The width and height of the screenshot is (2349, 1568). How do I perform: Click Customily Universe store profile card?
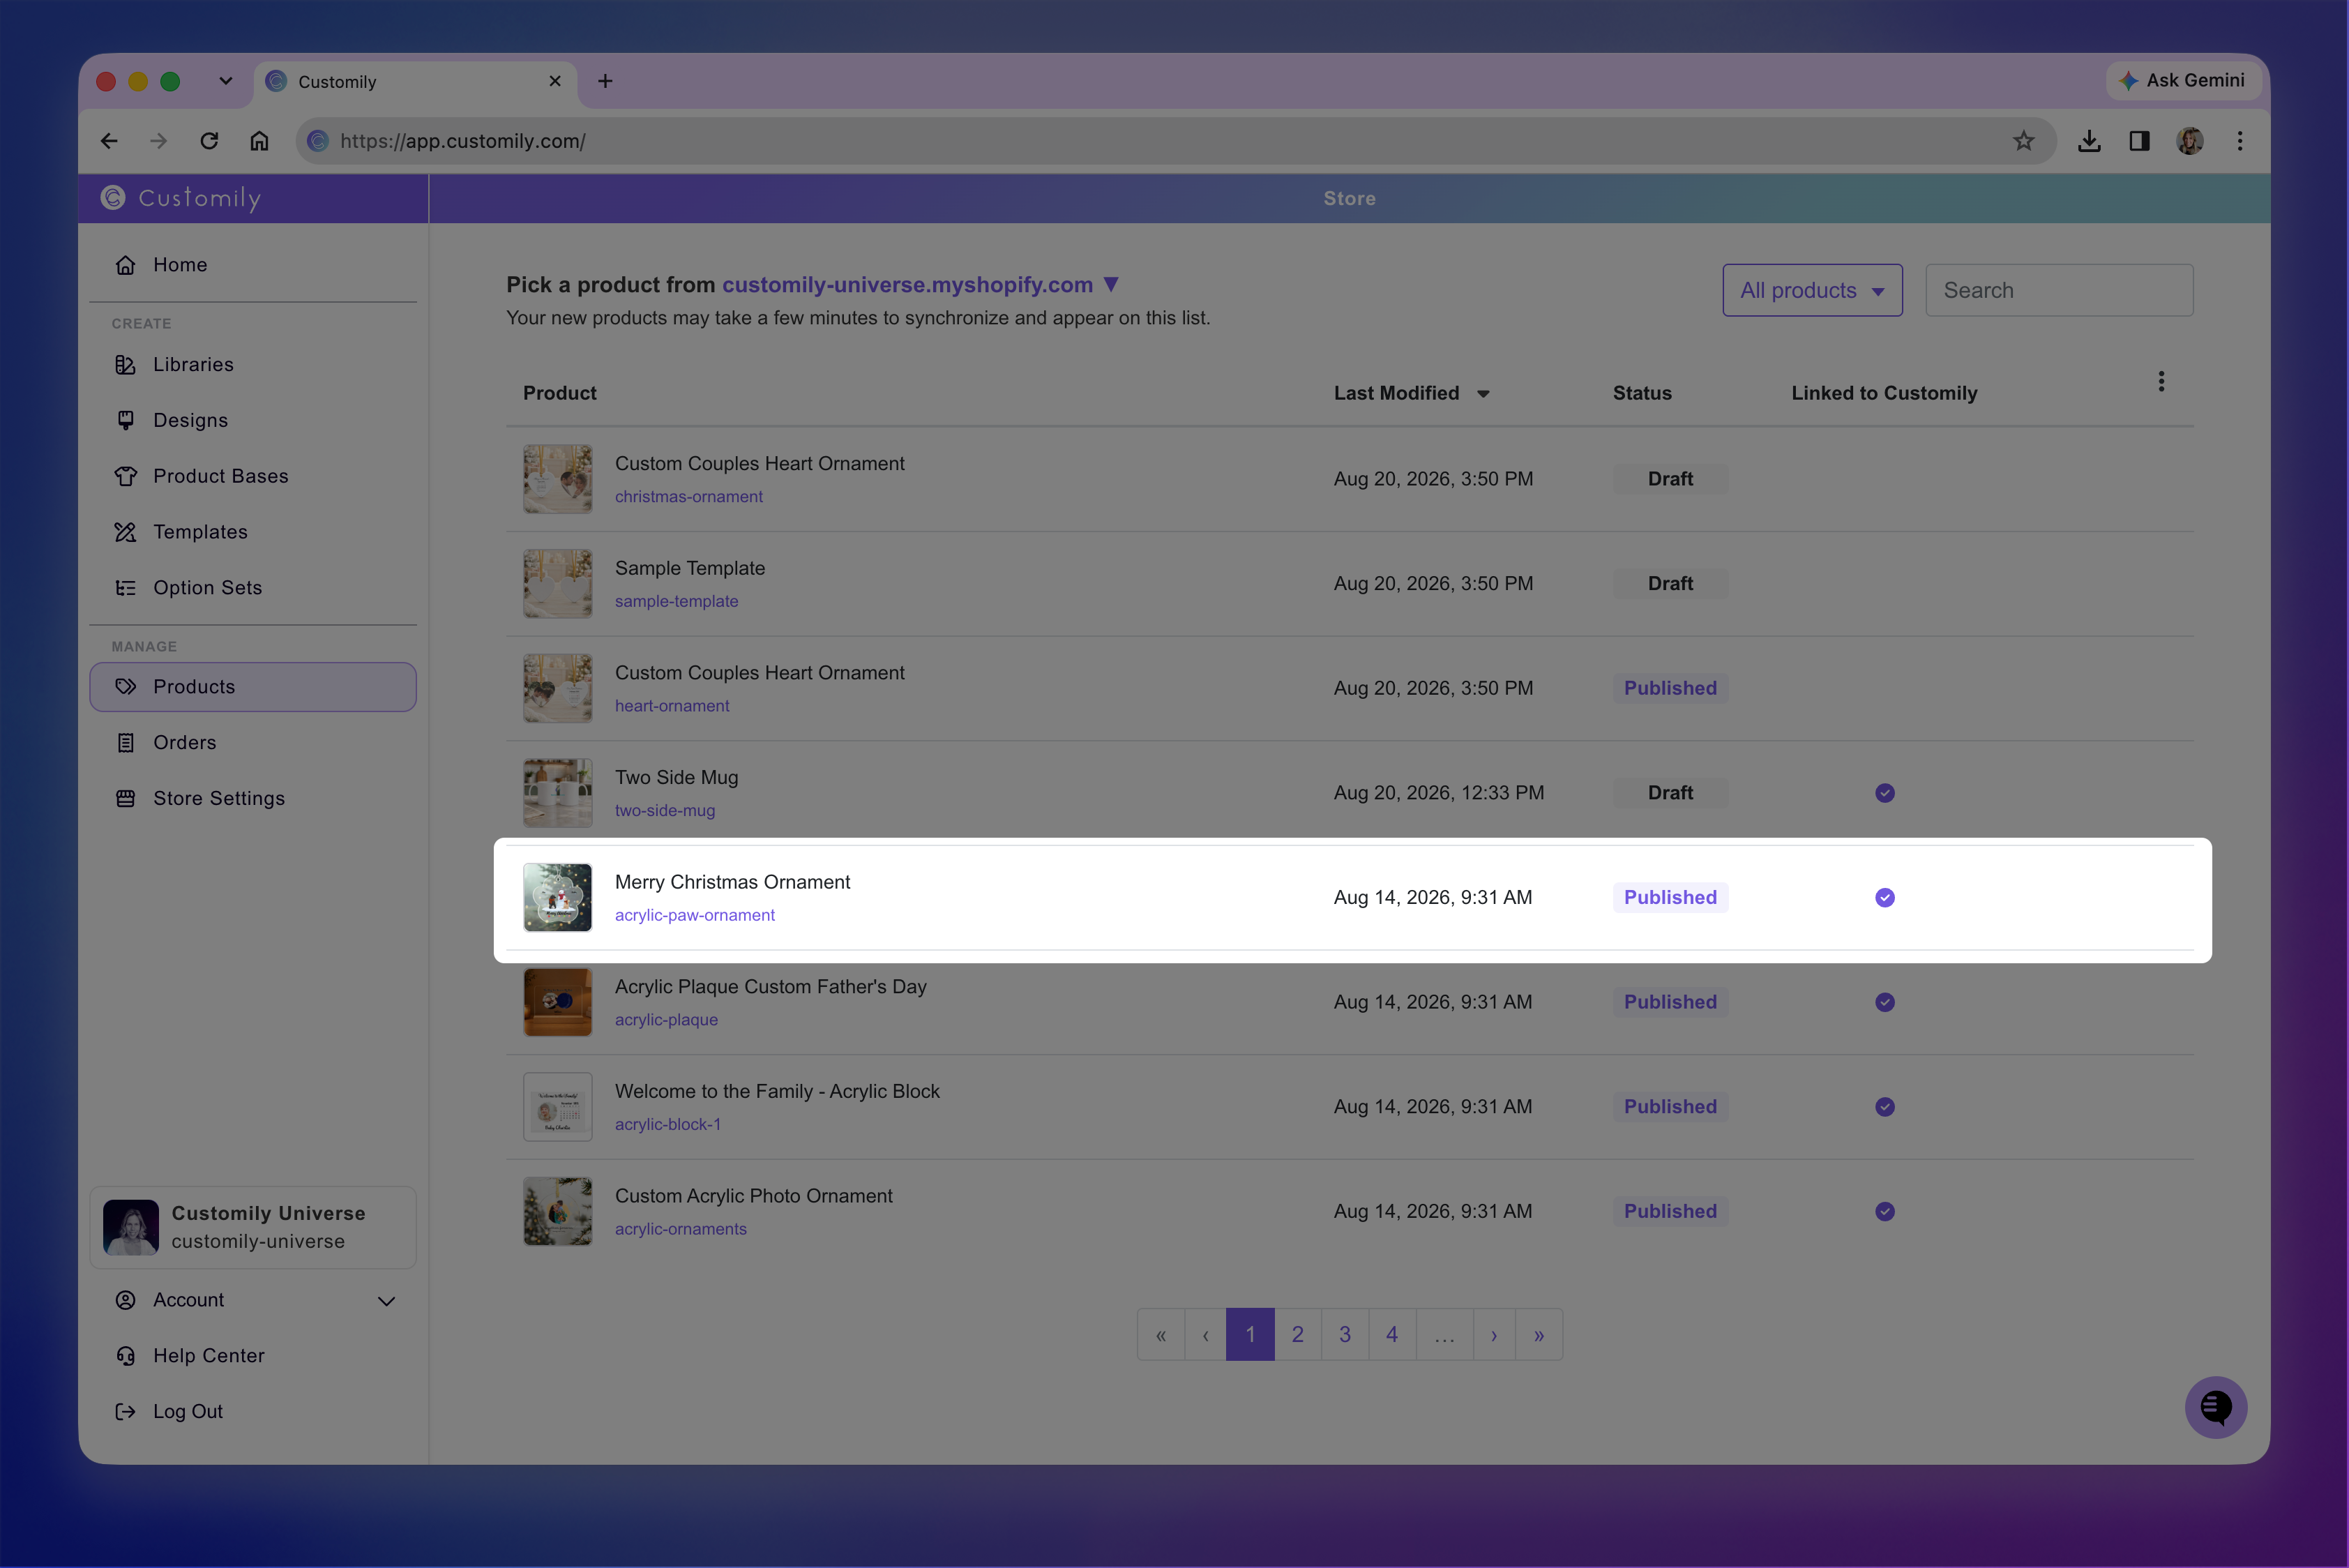[x=253, y=1228]
